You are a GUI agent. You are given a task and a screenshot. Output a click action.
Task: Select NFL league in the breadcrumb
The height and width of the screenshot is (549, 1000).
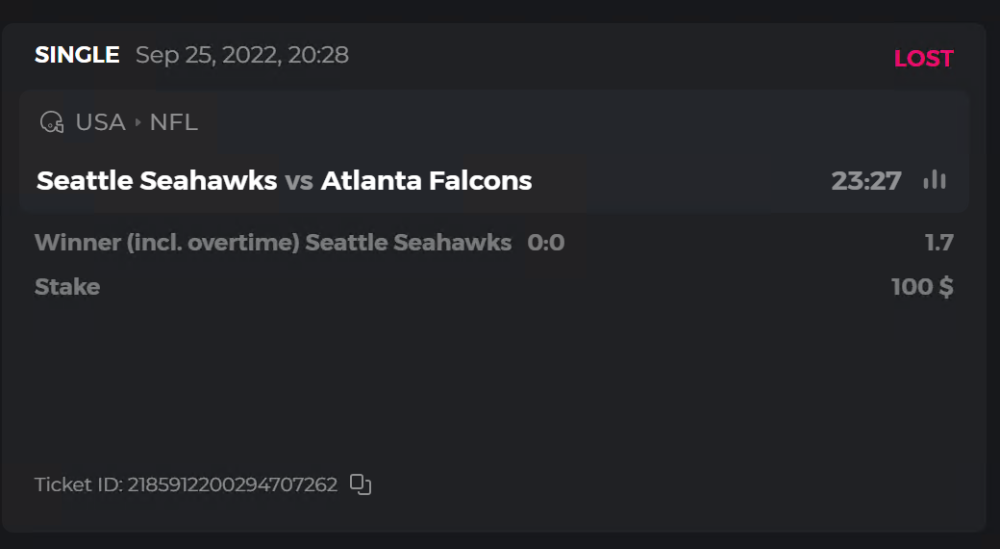[174, 123]
